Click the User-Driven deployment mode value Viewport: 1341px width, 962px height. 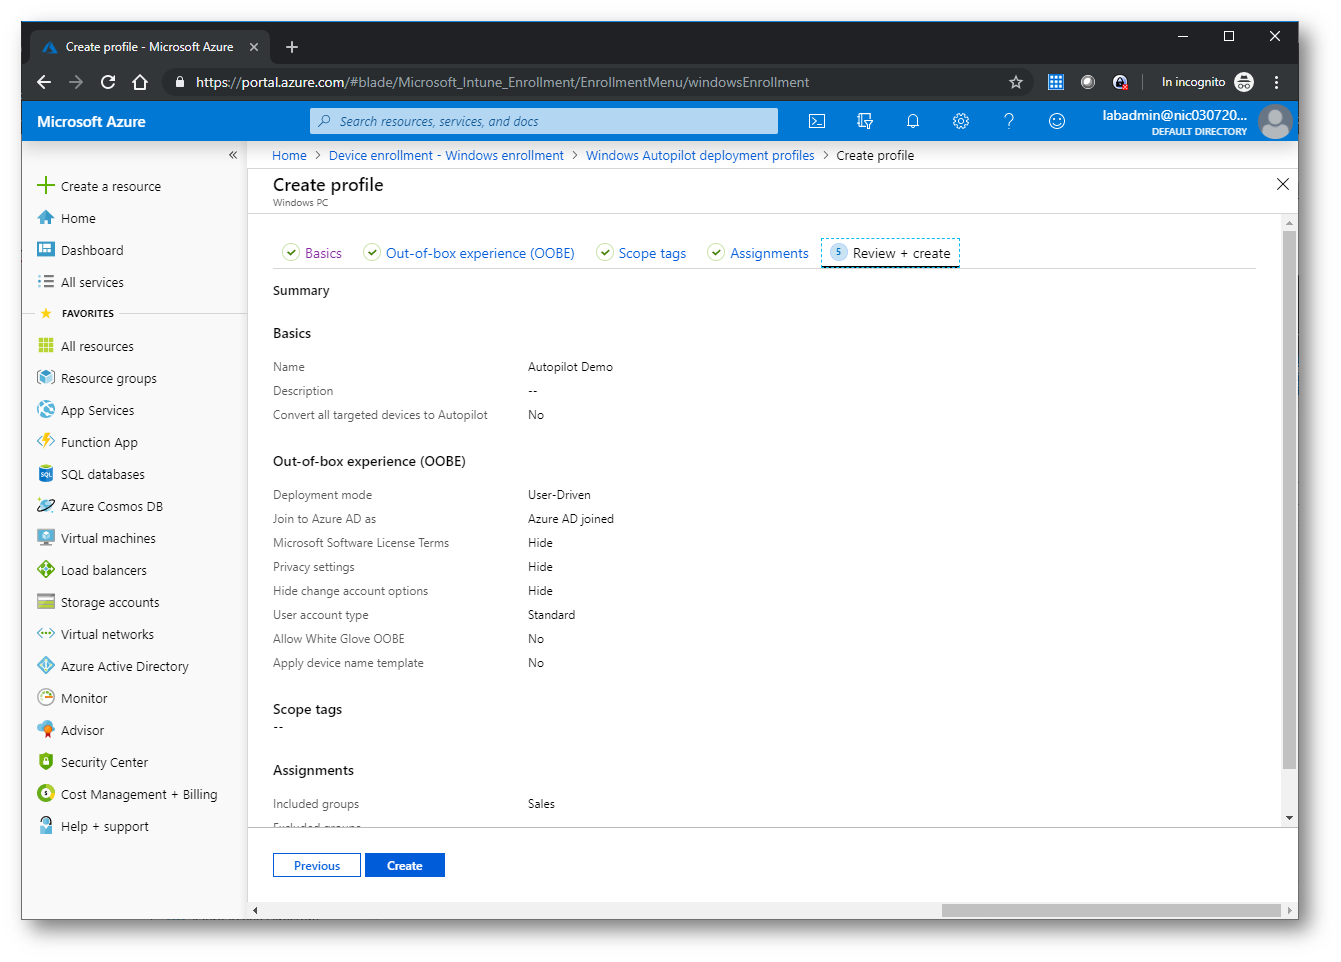(x=559, y=495)
